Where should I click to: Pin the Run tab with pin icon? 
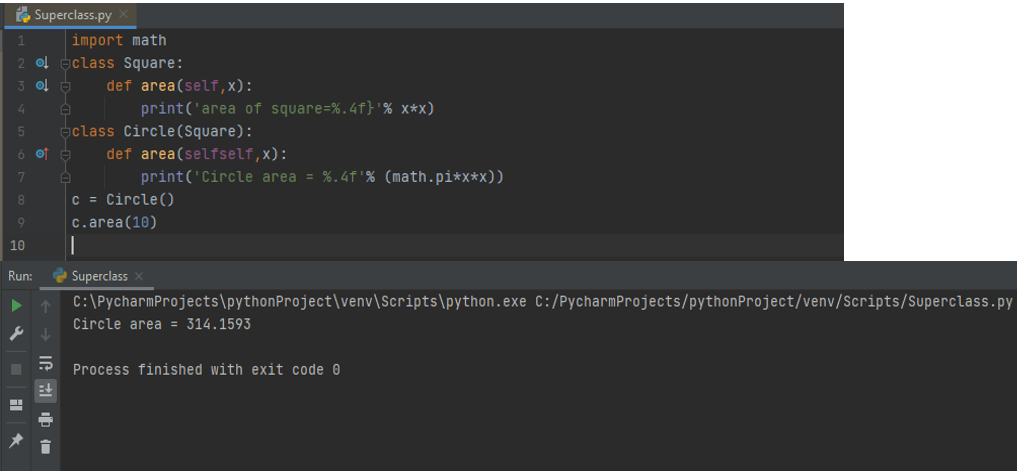tap(16, 440)
